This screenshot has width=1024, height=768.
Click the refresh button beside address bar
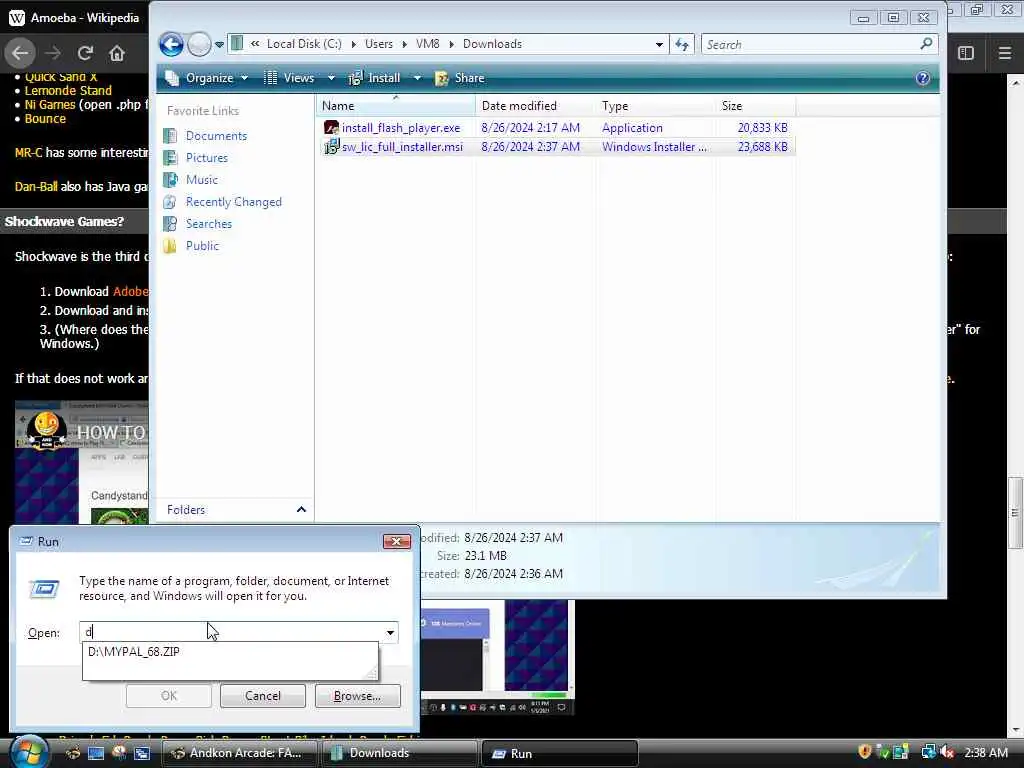[682, 44]
